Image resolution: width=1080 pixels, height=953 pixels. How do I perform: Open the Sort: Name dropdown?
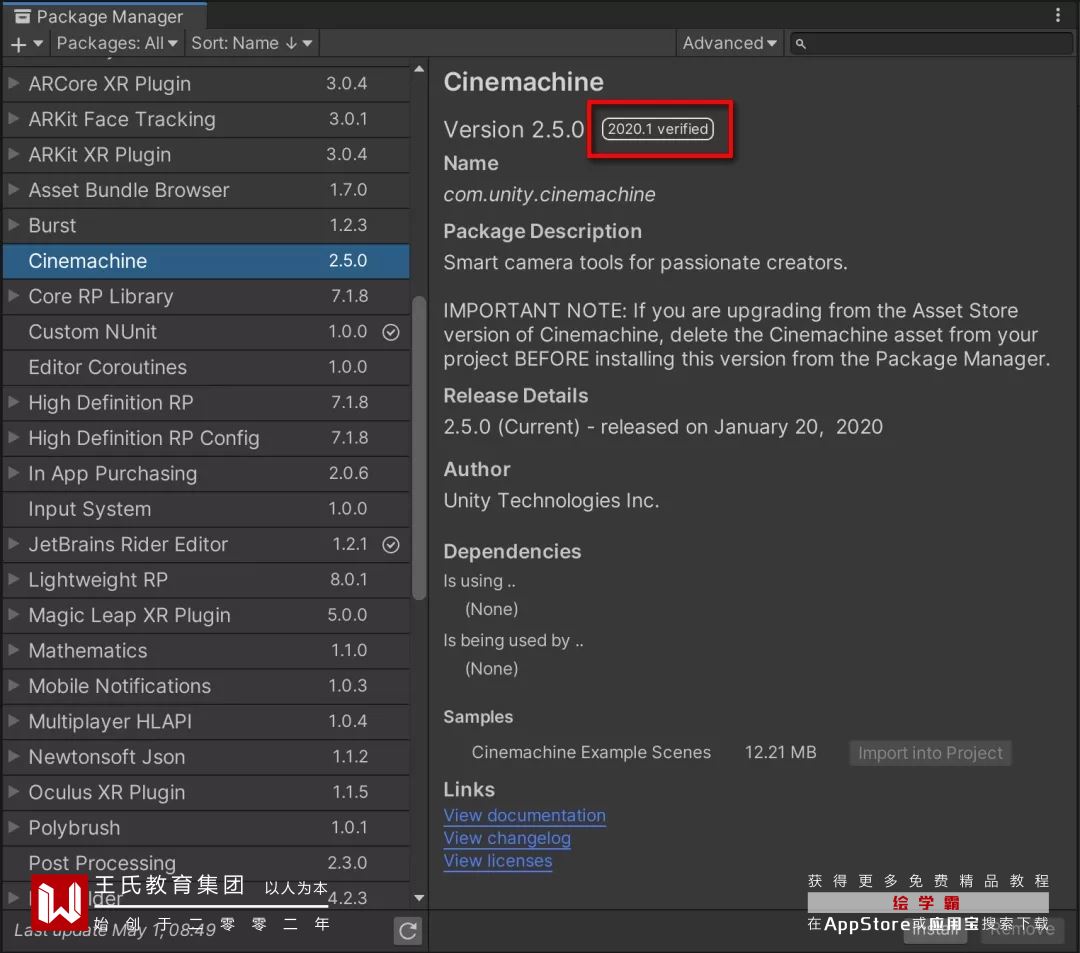pos(251,43)
